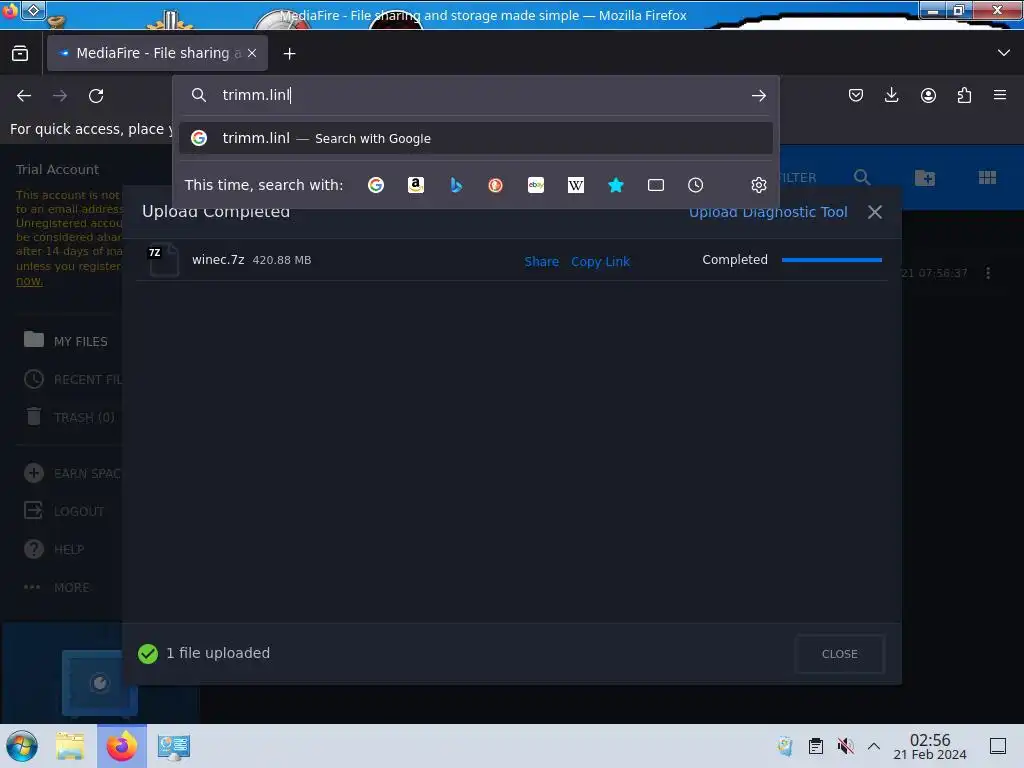Open the Pocket save icon

(x=856, y=95)
